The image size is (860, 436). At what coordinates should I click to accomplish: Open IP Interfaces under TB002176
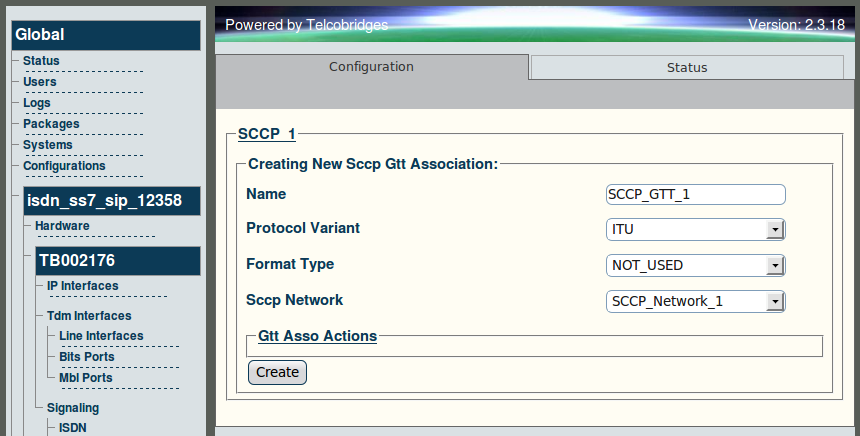pyautogui.click(x=82, y=286)
